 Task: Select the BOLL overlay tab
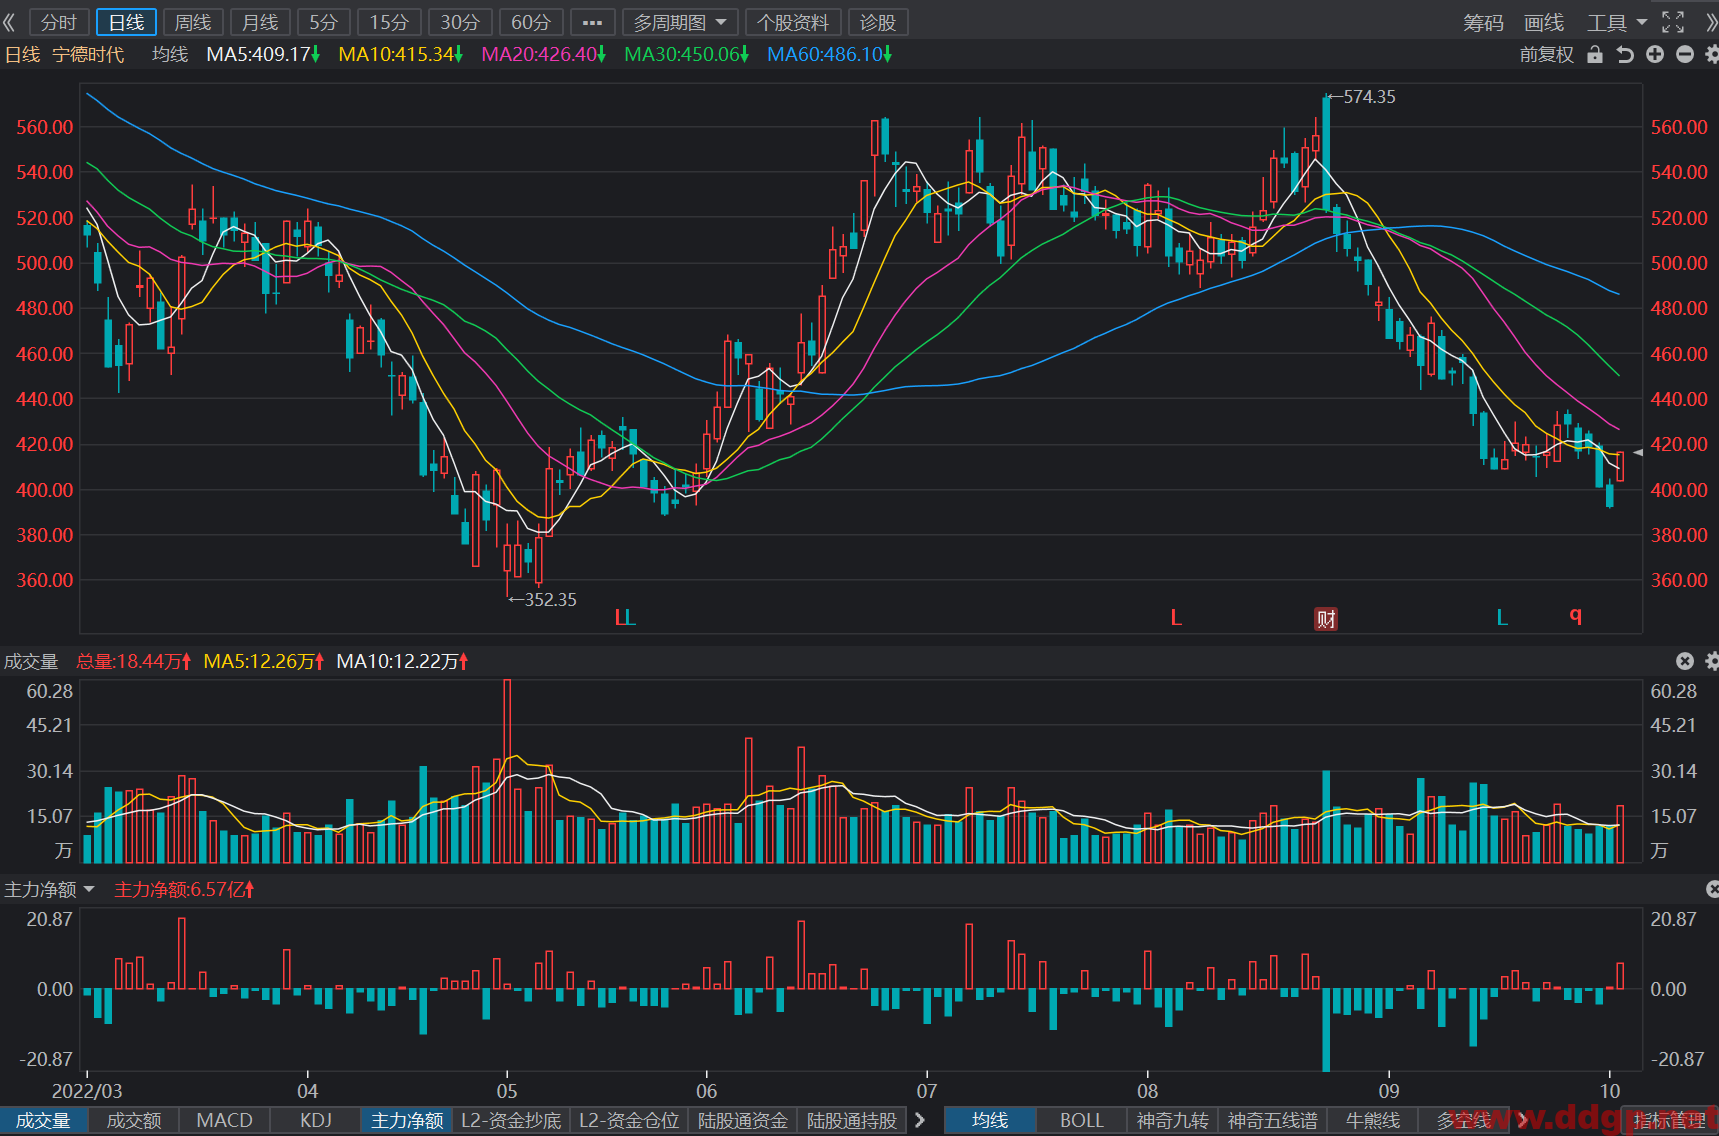[x=1082, y=1120]
